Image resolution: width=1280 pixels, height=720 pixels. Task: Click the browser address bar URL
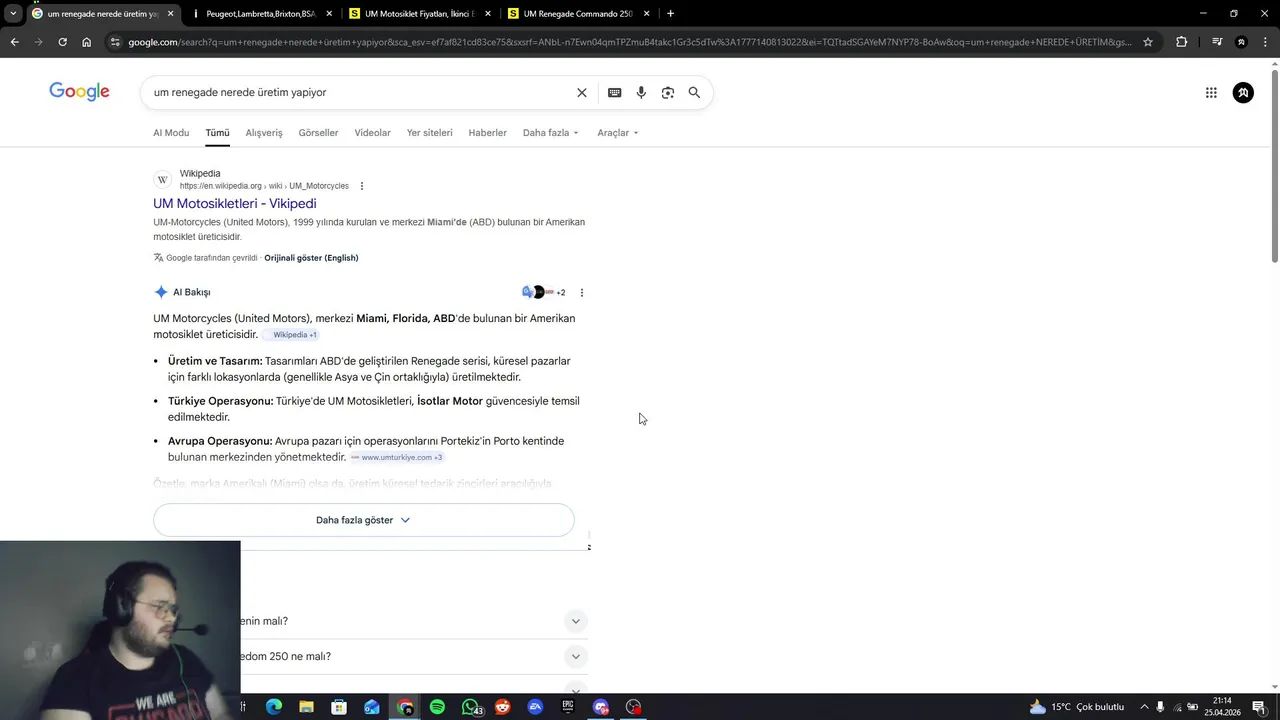(x=630, y=42)
